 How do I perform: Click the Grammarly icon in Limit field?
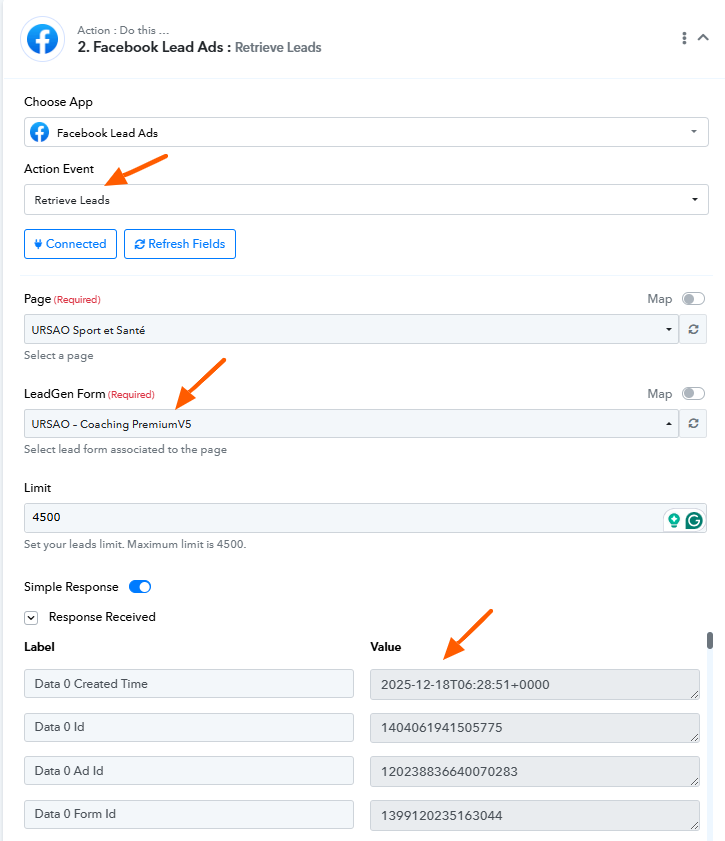coord(693,520)
